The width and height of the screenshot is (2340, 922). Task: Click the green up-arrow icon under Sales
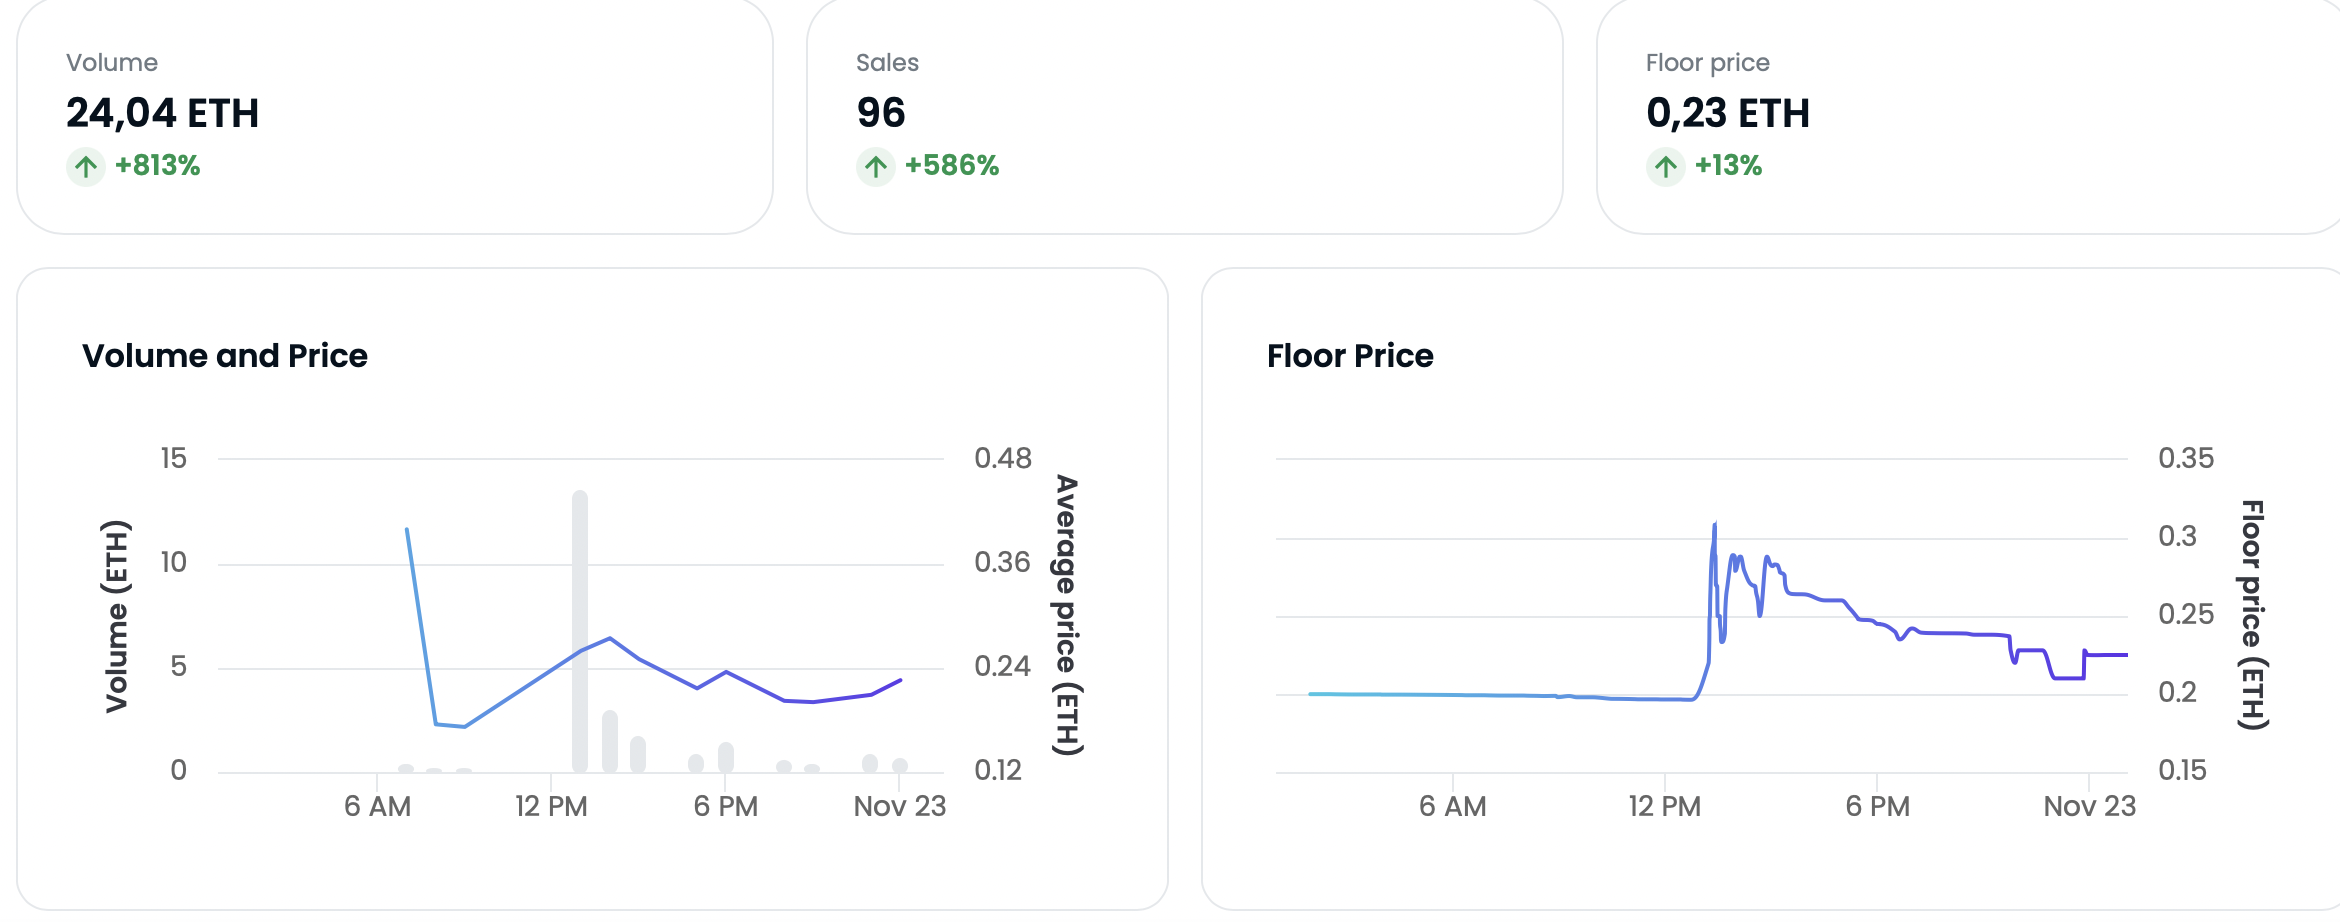876,166
